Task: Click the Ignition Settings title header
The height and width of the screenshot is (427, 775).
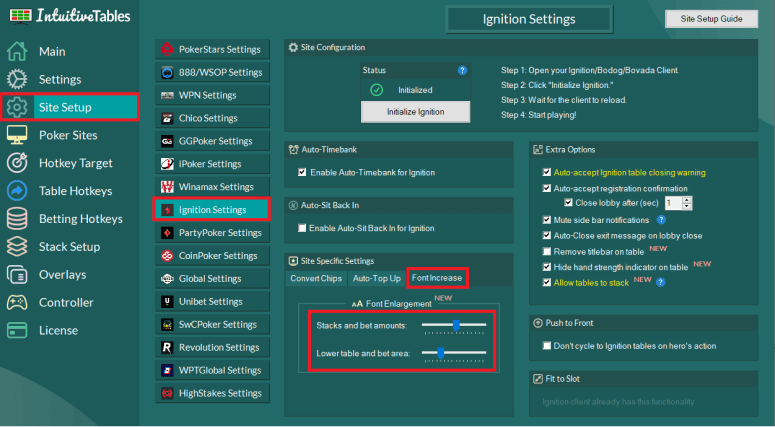Action: 529,19
